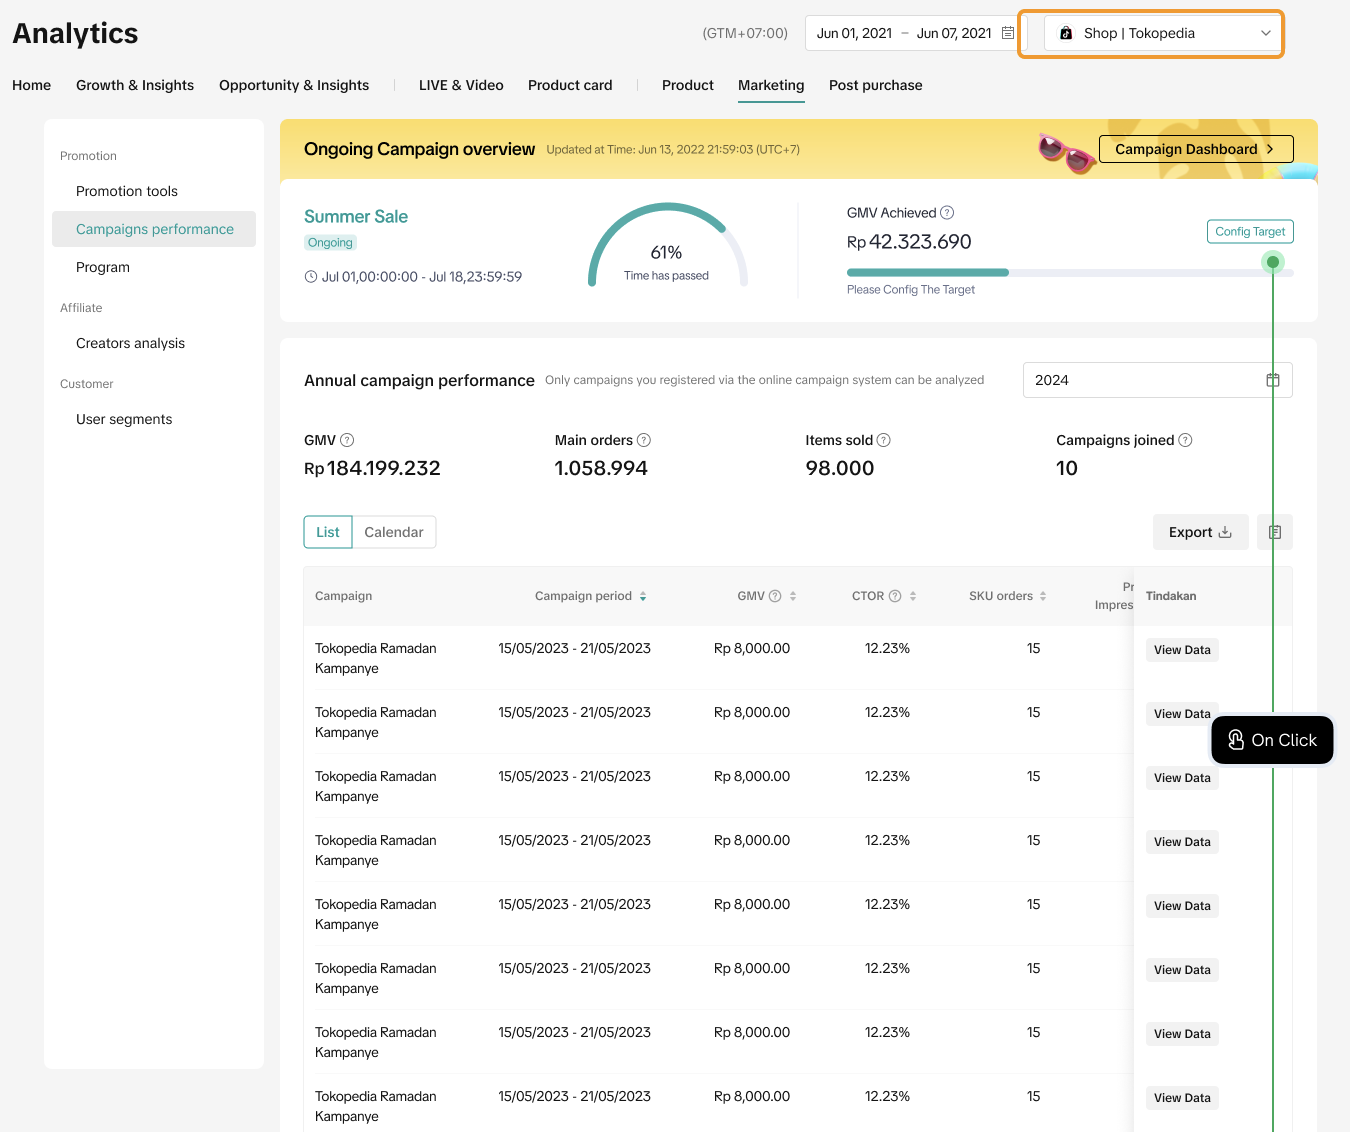1350x1132 pixels.
Task: Switch to the List view toggle
Action: (x=328, y=532)
